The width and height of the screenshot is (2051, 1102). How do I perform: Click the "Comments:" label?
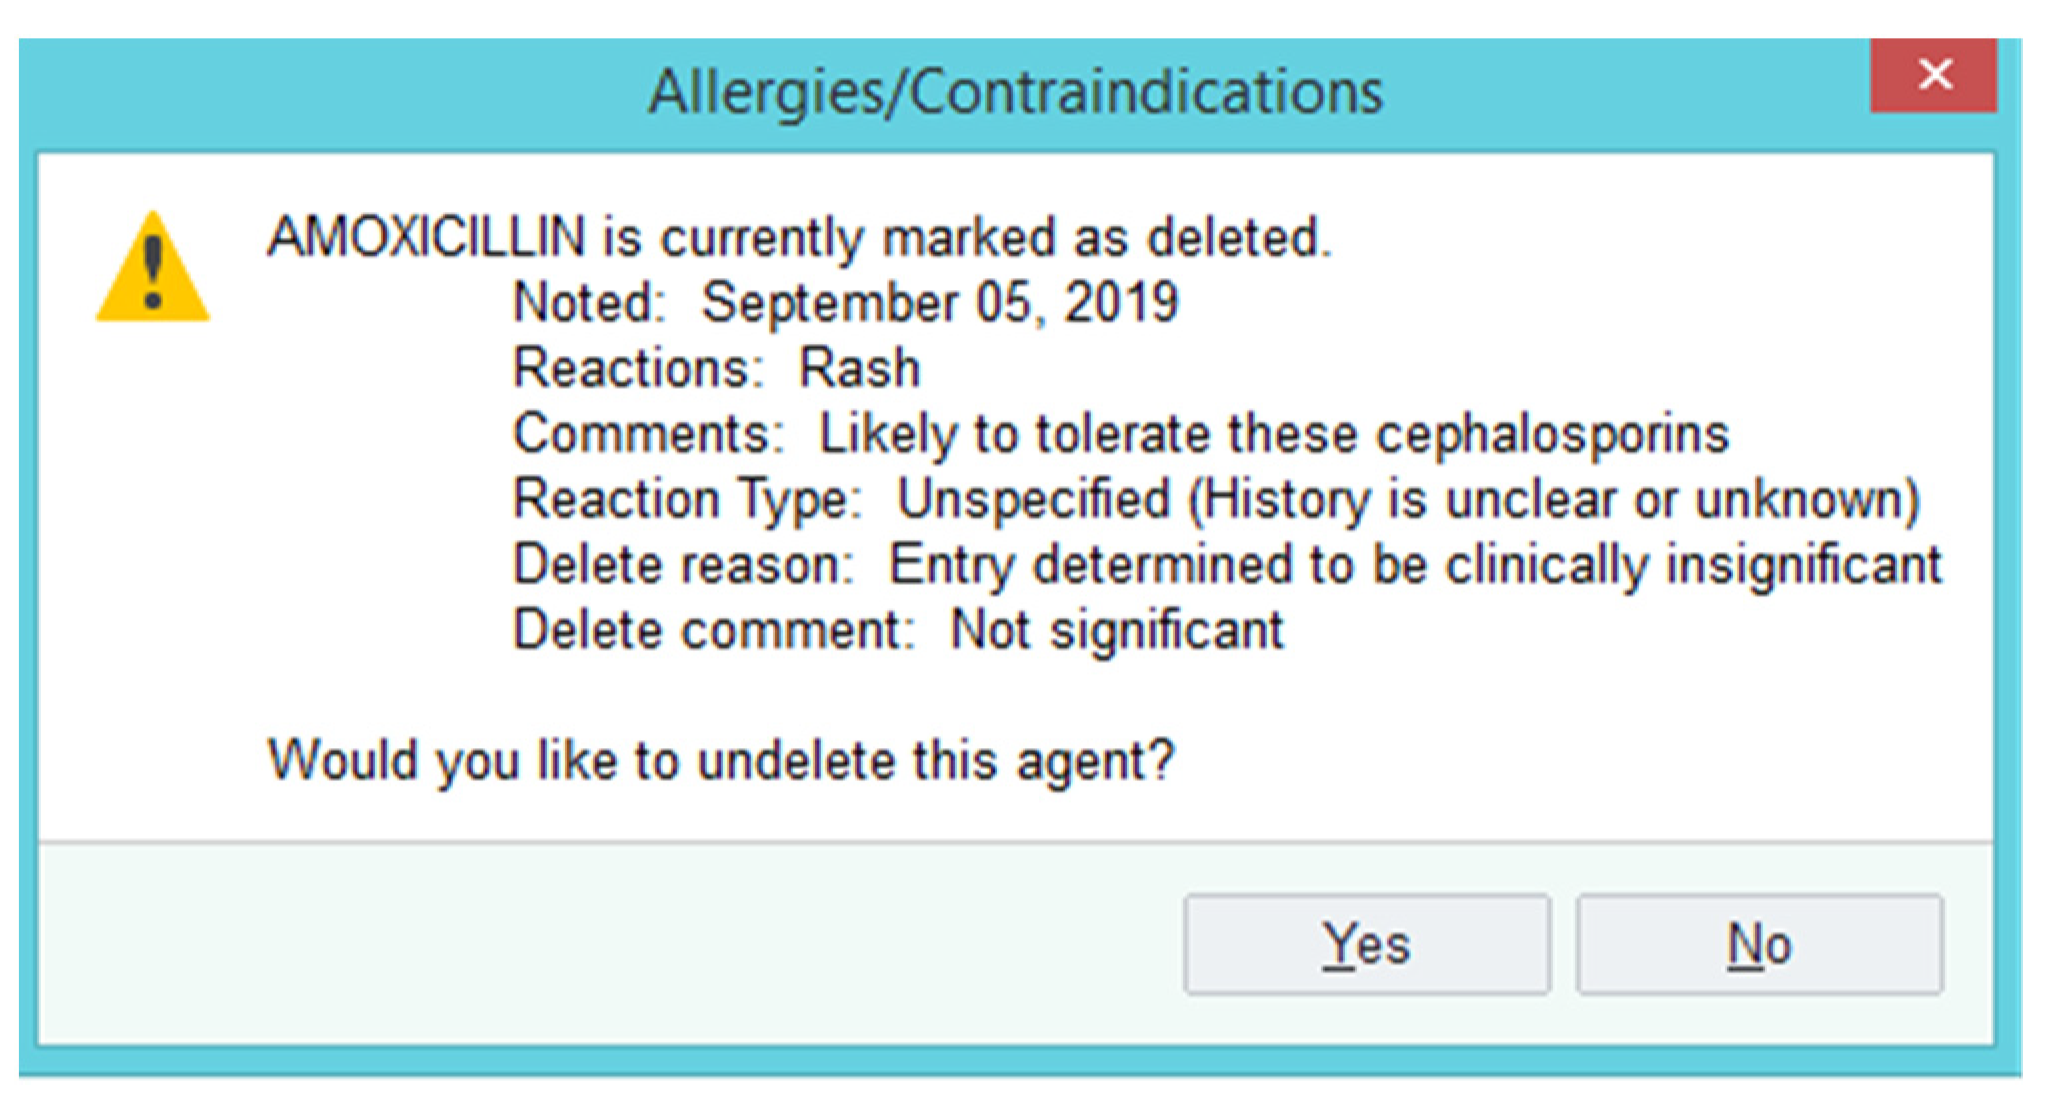(x=649, y=434)
